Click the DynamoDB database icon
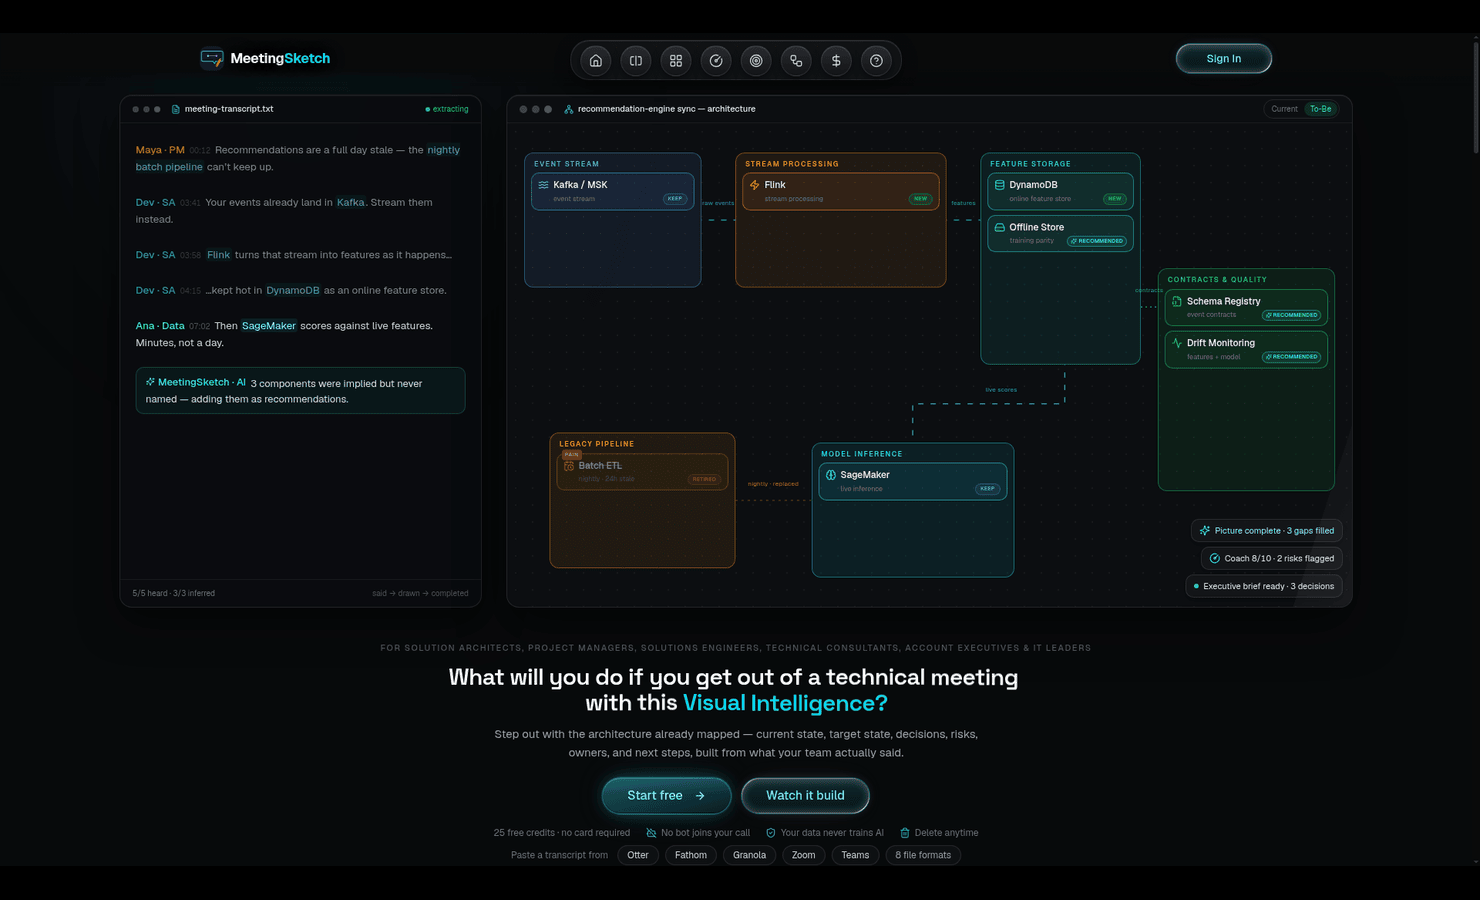Viewport: 1480px width, 900px height. tap(999, 185)
